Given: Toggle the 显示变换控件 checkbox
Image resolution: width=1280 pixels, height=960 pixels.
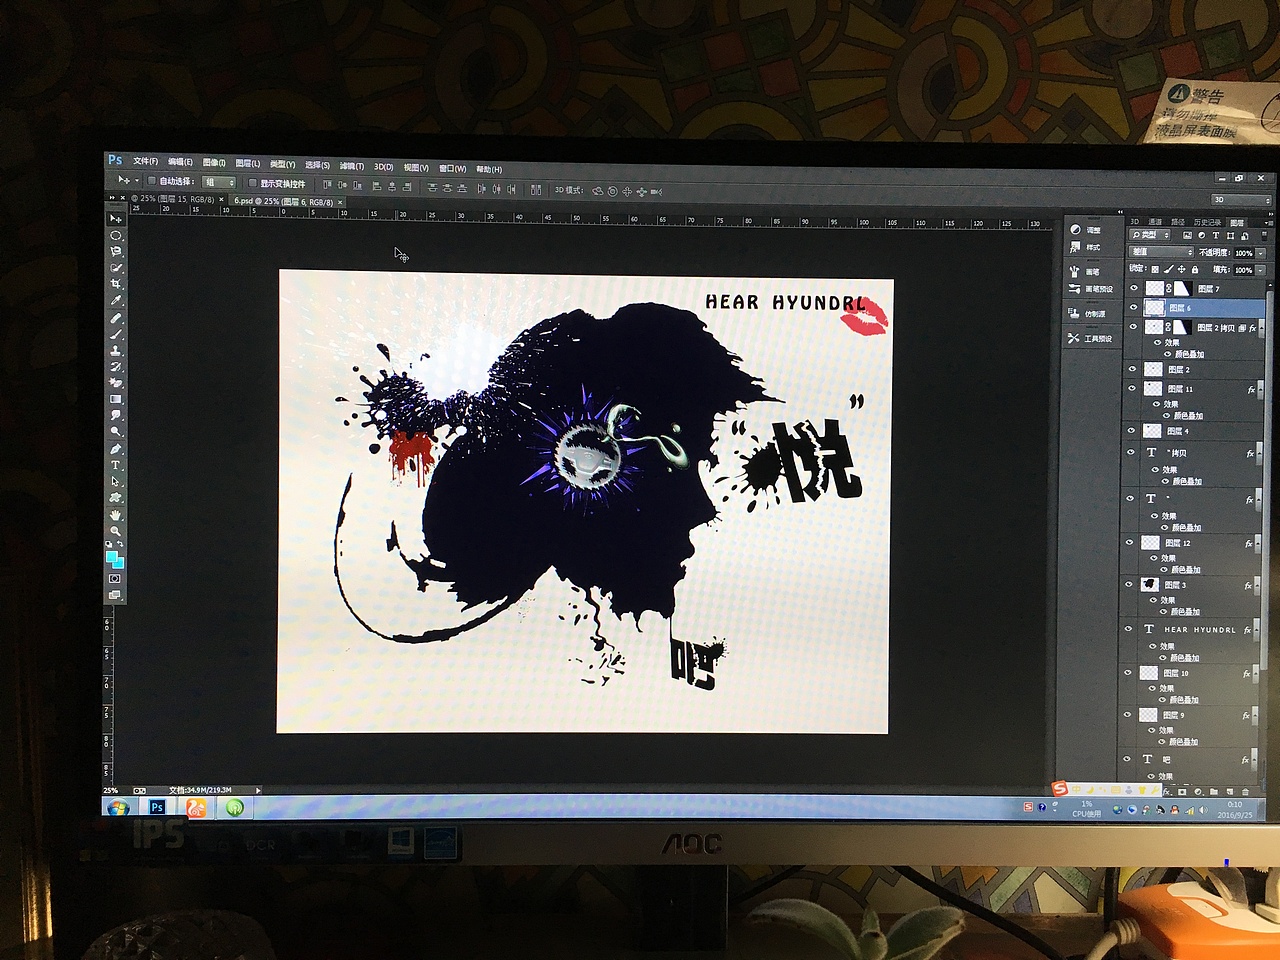Looking at the screenshot, I should point(253,183).
